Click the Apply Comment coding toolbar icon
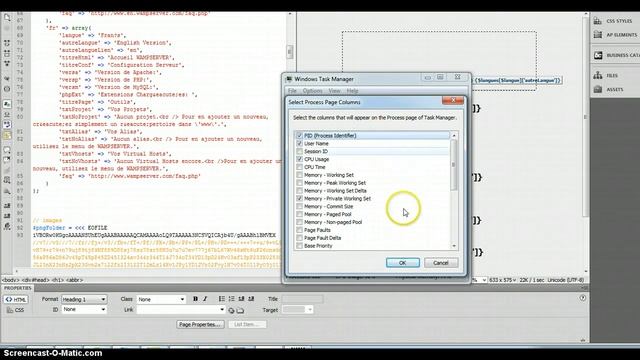The image size is (640, 360). pyautogui.click(x=7, y=150)
